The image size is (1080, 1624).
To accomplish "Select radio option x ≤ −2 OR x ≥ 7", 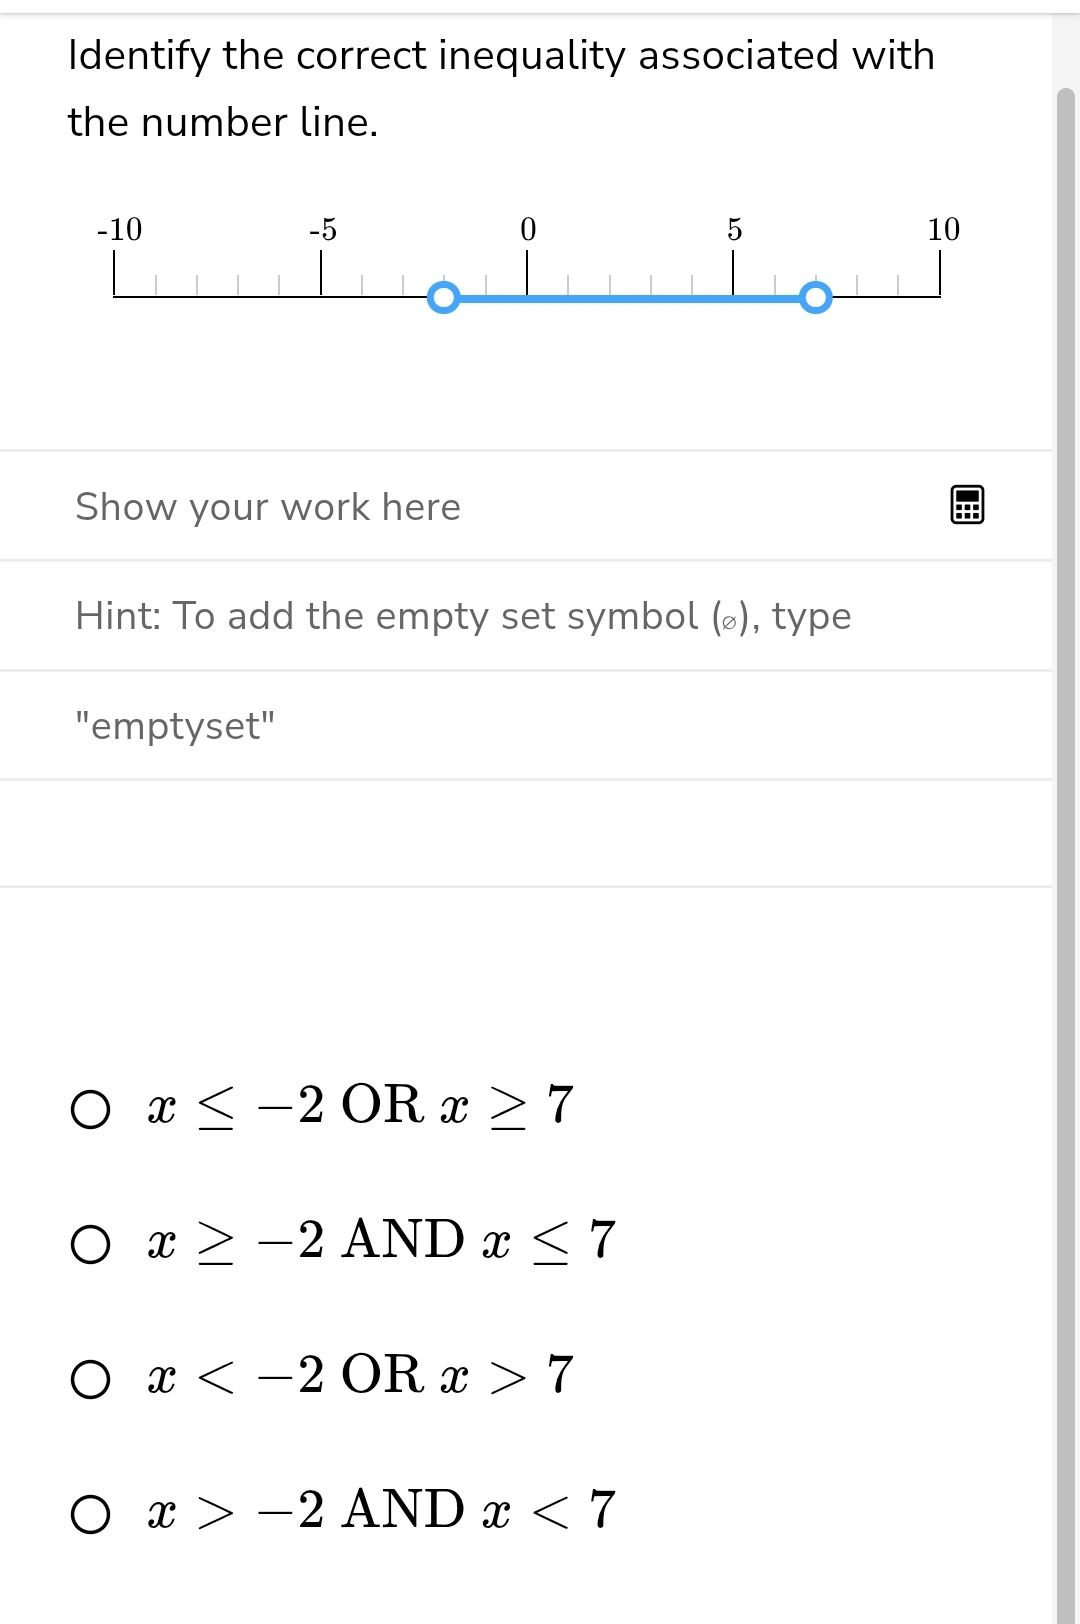I will pos(91,1109).
